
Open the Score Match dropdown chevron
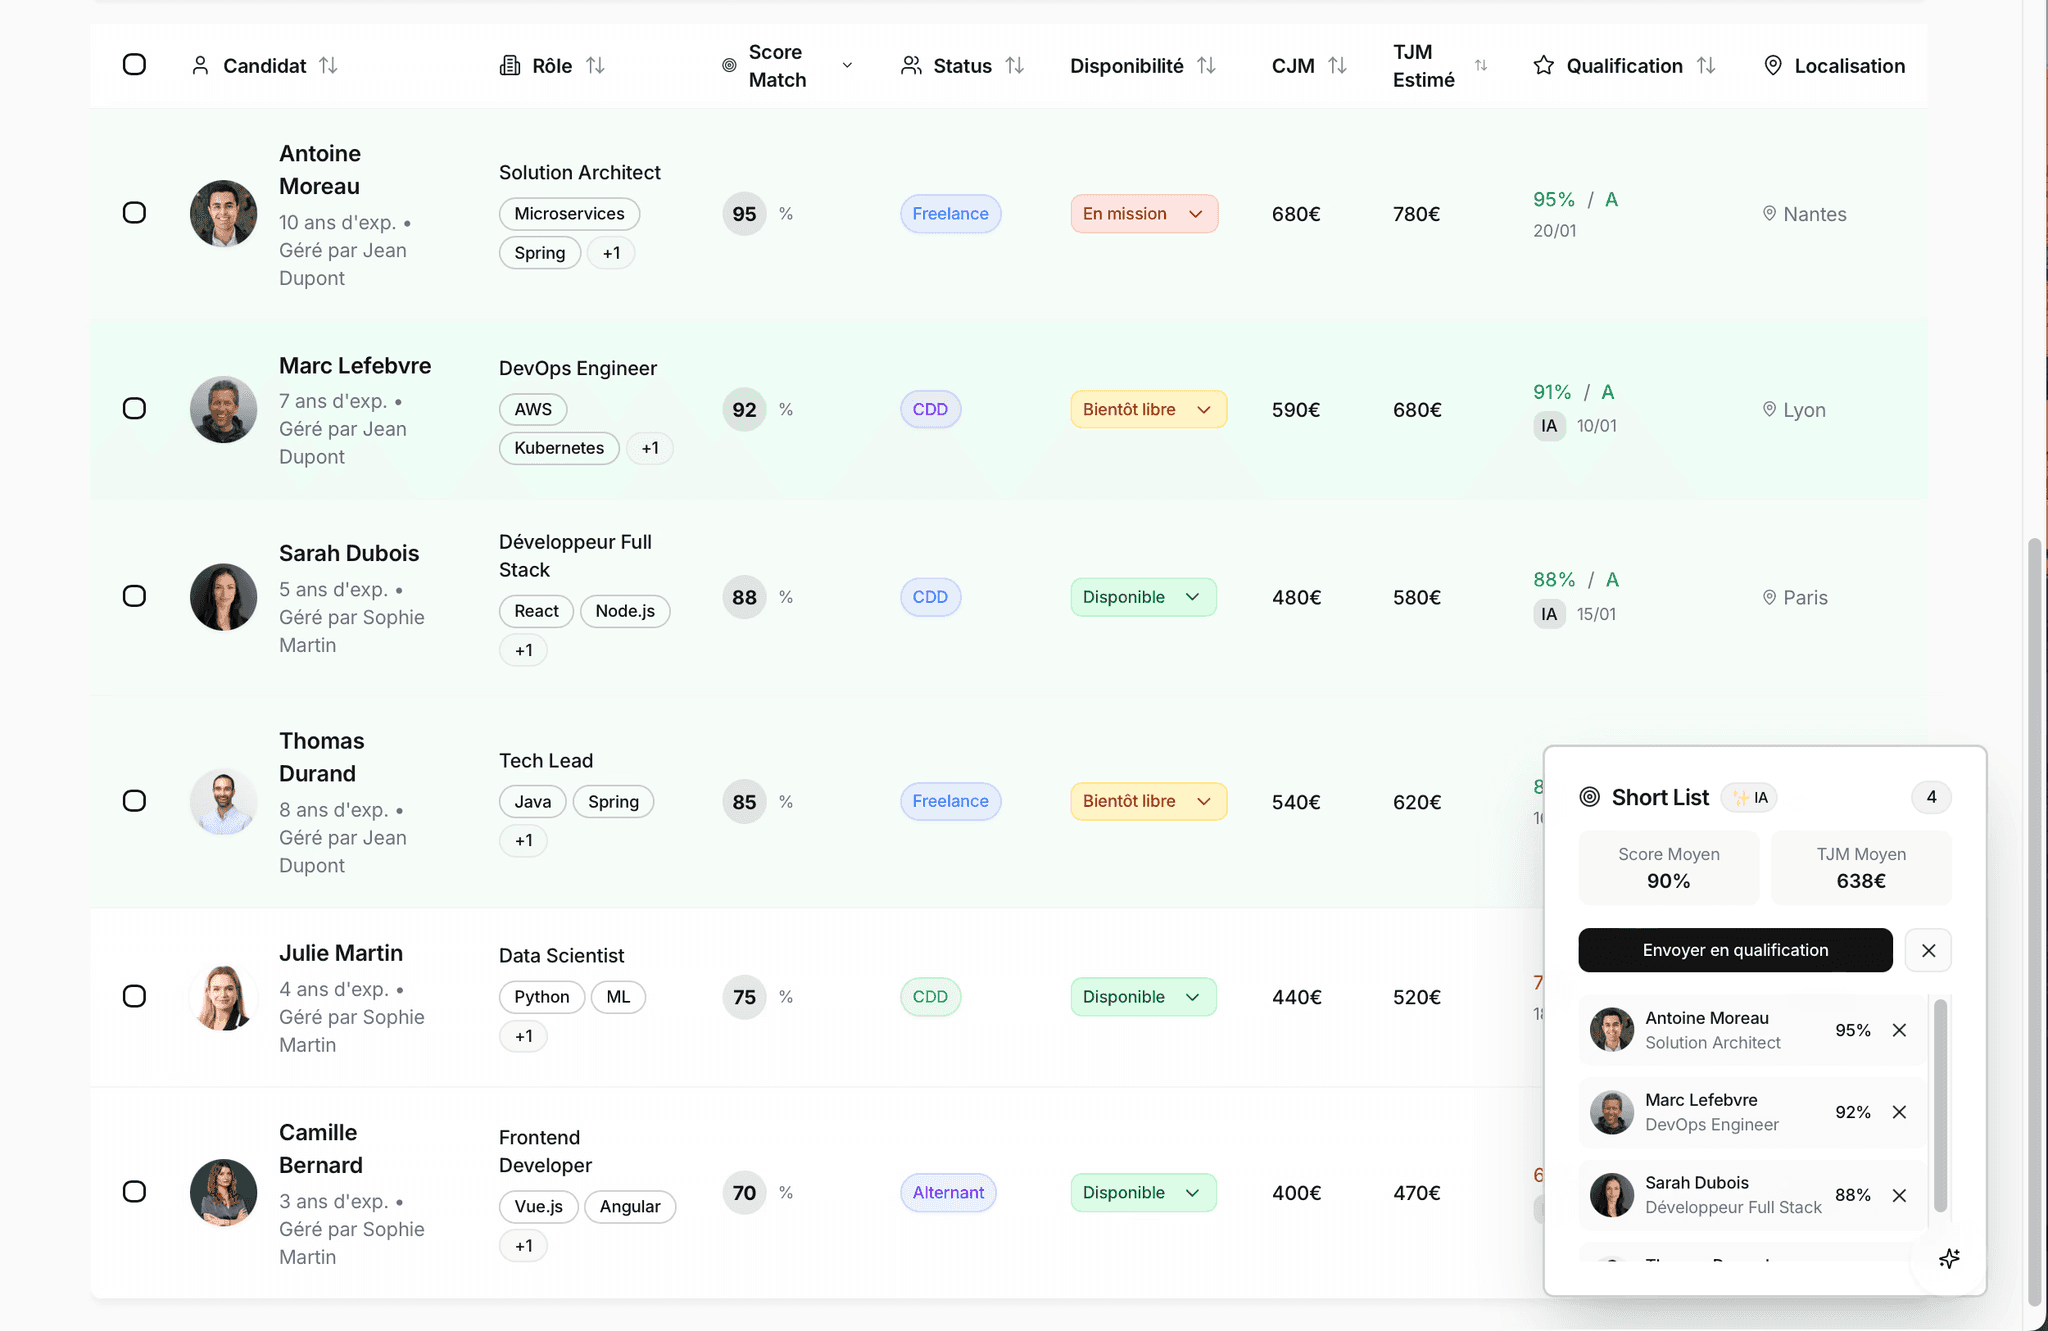pos(847,65)
